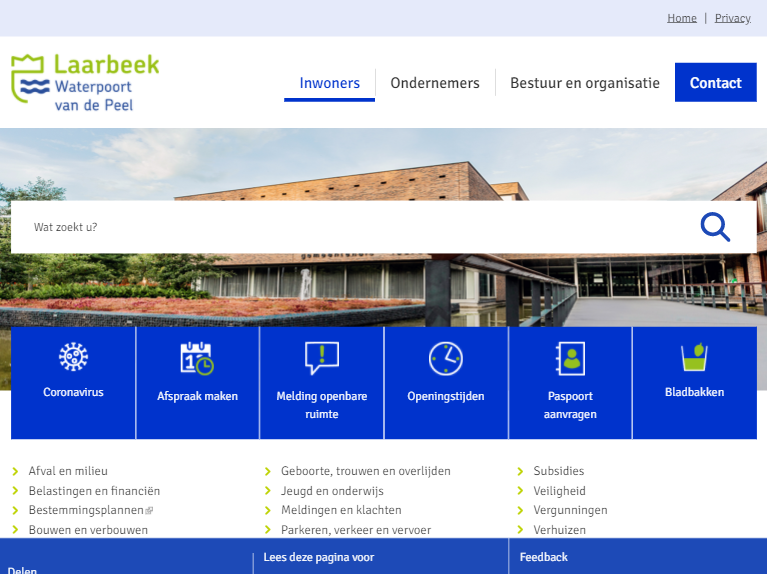Click the Afspraak maken calendar icon
This screenshot has height=574, width=767.
(197, 359)
